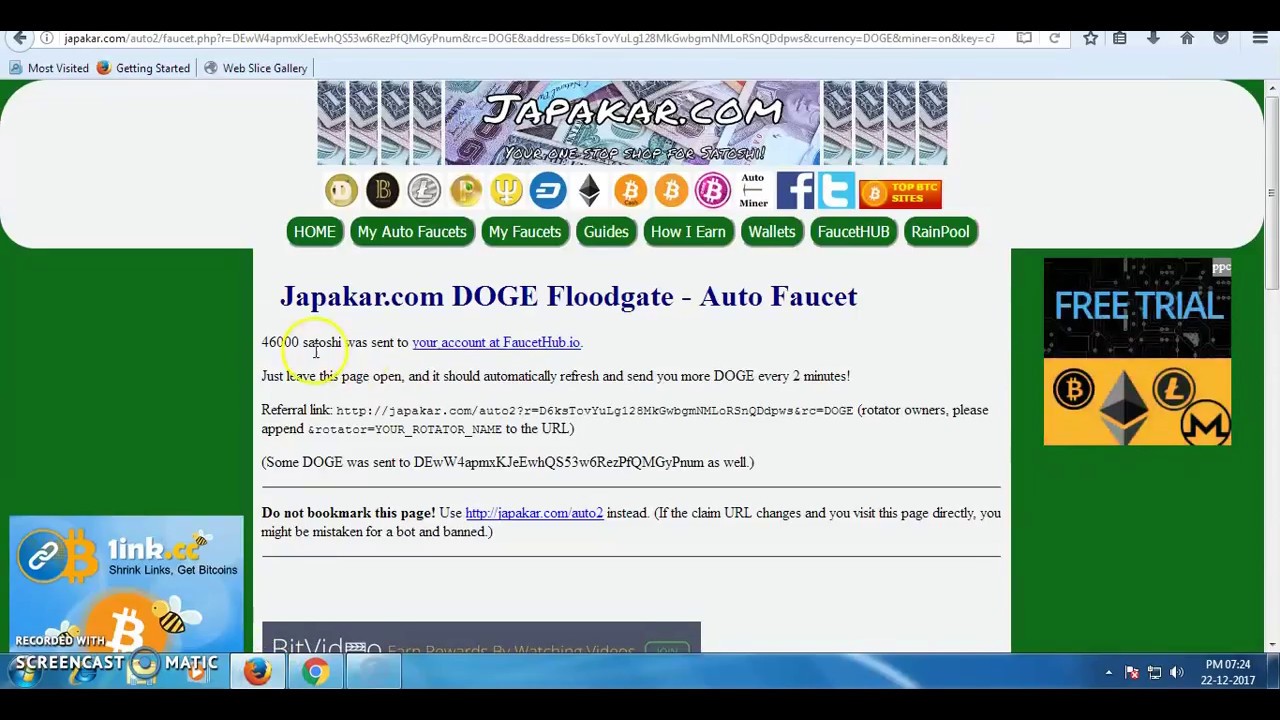The width and height of the screenshot is (1280, 720).
Task: Open the How I Earn page
Action: (x=688, y=232)
